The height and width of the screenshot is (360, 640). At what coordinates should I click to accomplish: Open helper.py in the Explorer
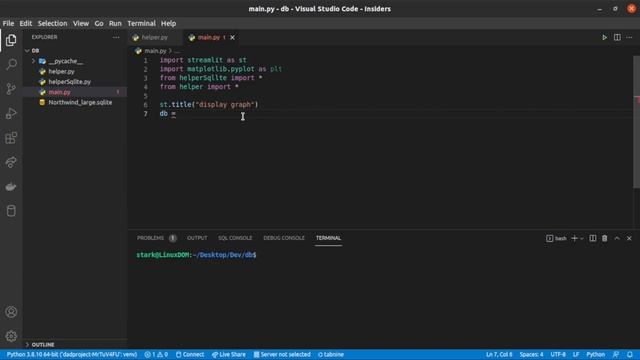tap(75, 71)
